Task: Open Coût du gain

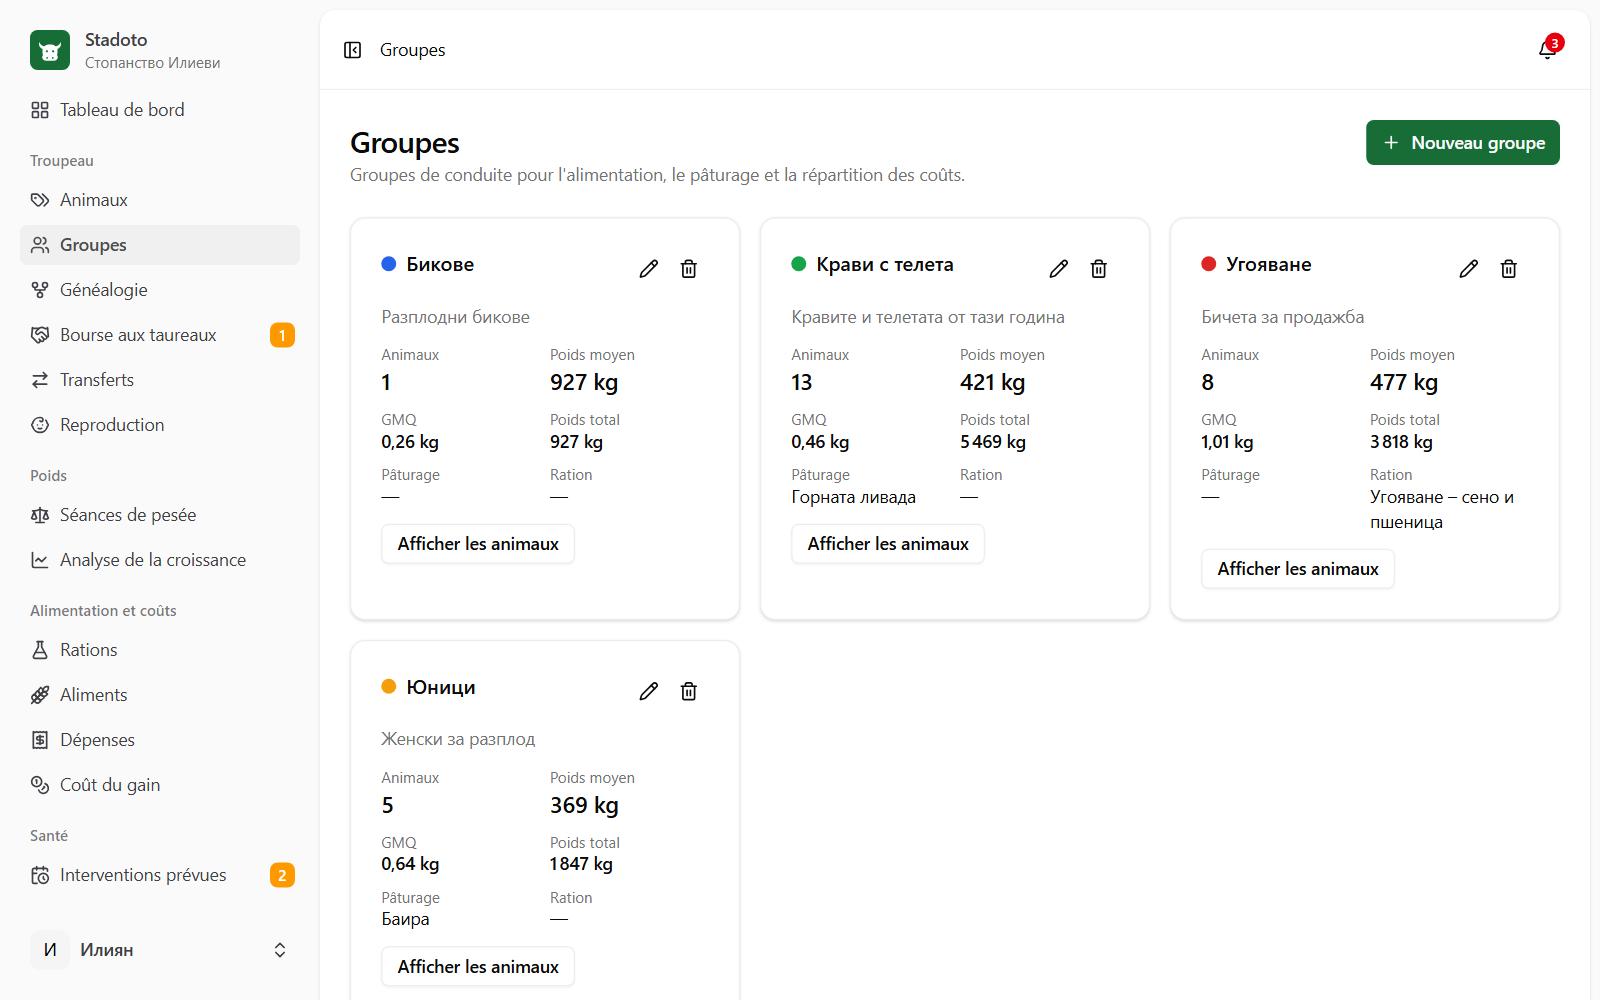Action: [x=160, y=785]
